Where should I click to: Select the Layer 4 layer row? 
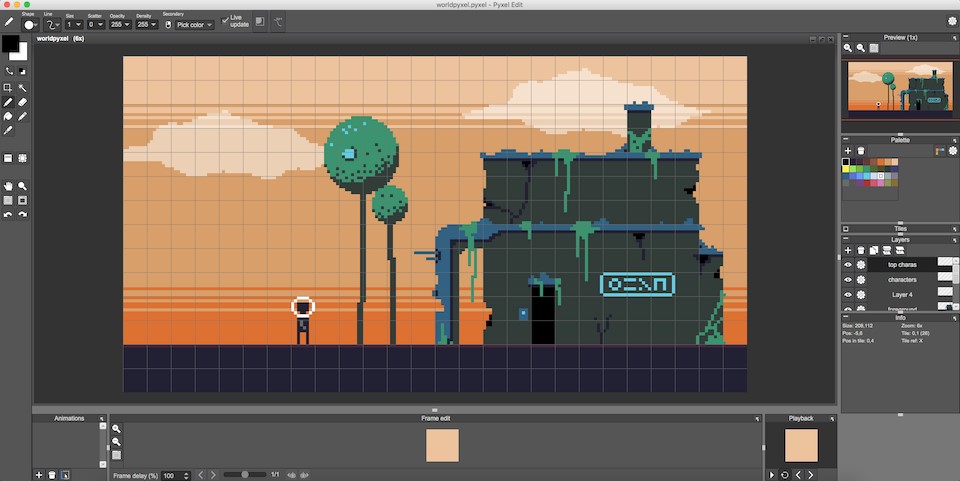click(902, 294)
